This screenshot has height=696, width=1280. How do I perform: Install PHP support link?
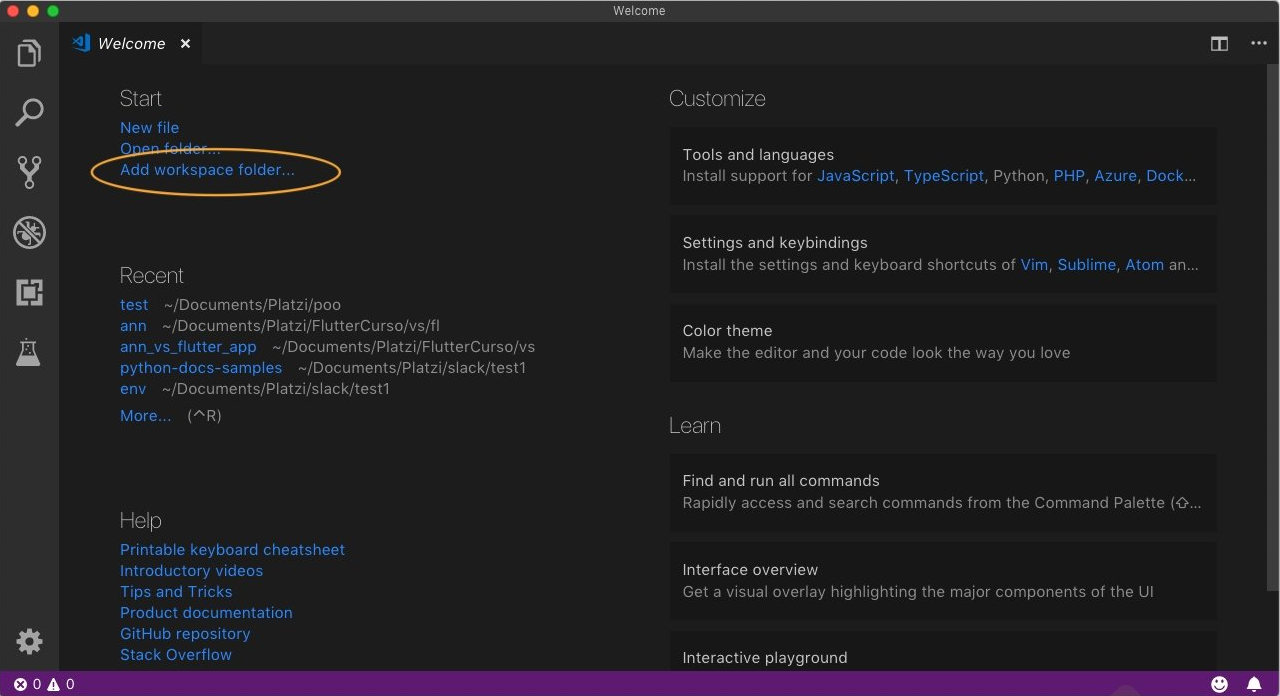[x=1069, y=176]
